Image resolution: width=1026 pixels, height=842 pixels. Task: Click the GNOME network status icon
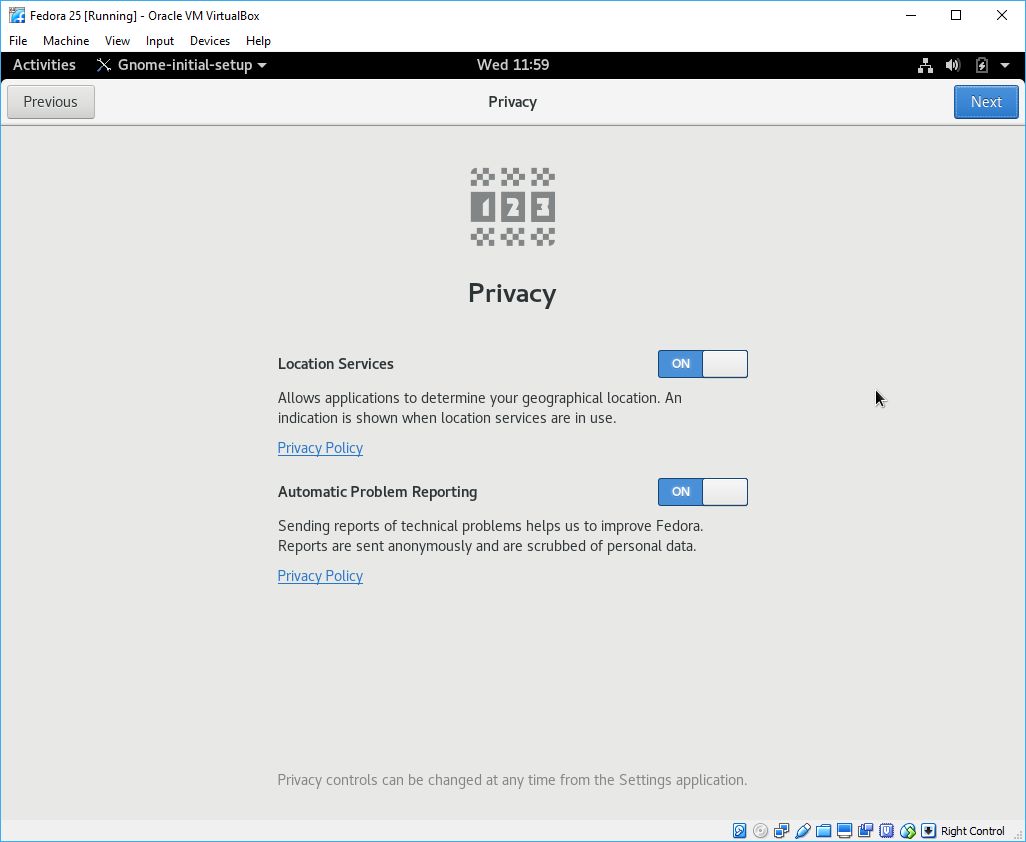click(x=925, y=65)
